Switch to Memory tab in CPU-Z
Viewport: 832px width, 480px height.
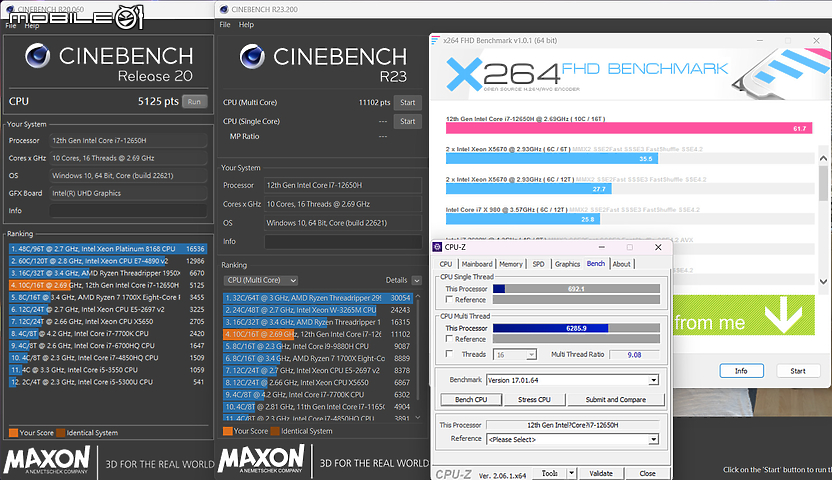click(511, 264)
